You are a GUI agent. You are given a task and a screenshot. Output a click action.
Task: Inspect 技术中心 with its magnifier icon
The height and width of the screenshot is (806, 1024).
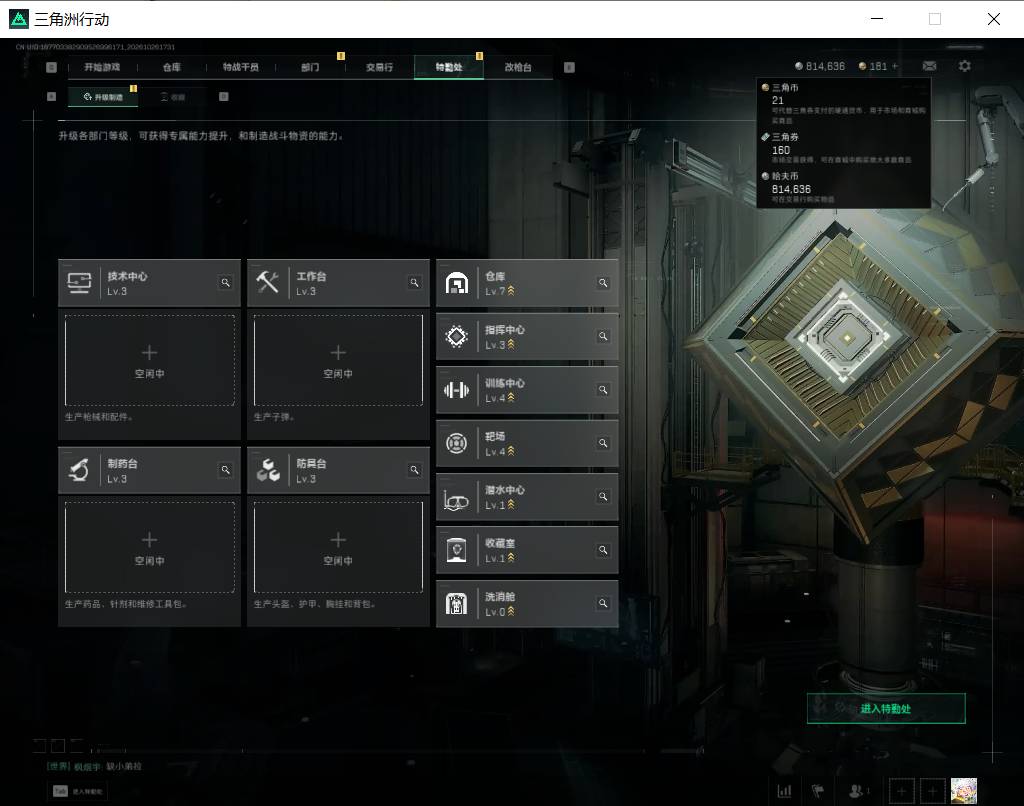click(225, 283)
